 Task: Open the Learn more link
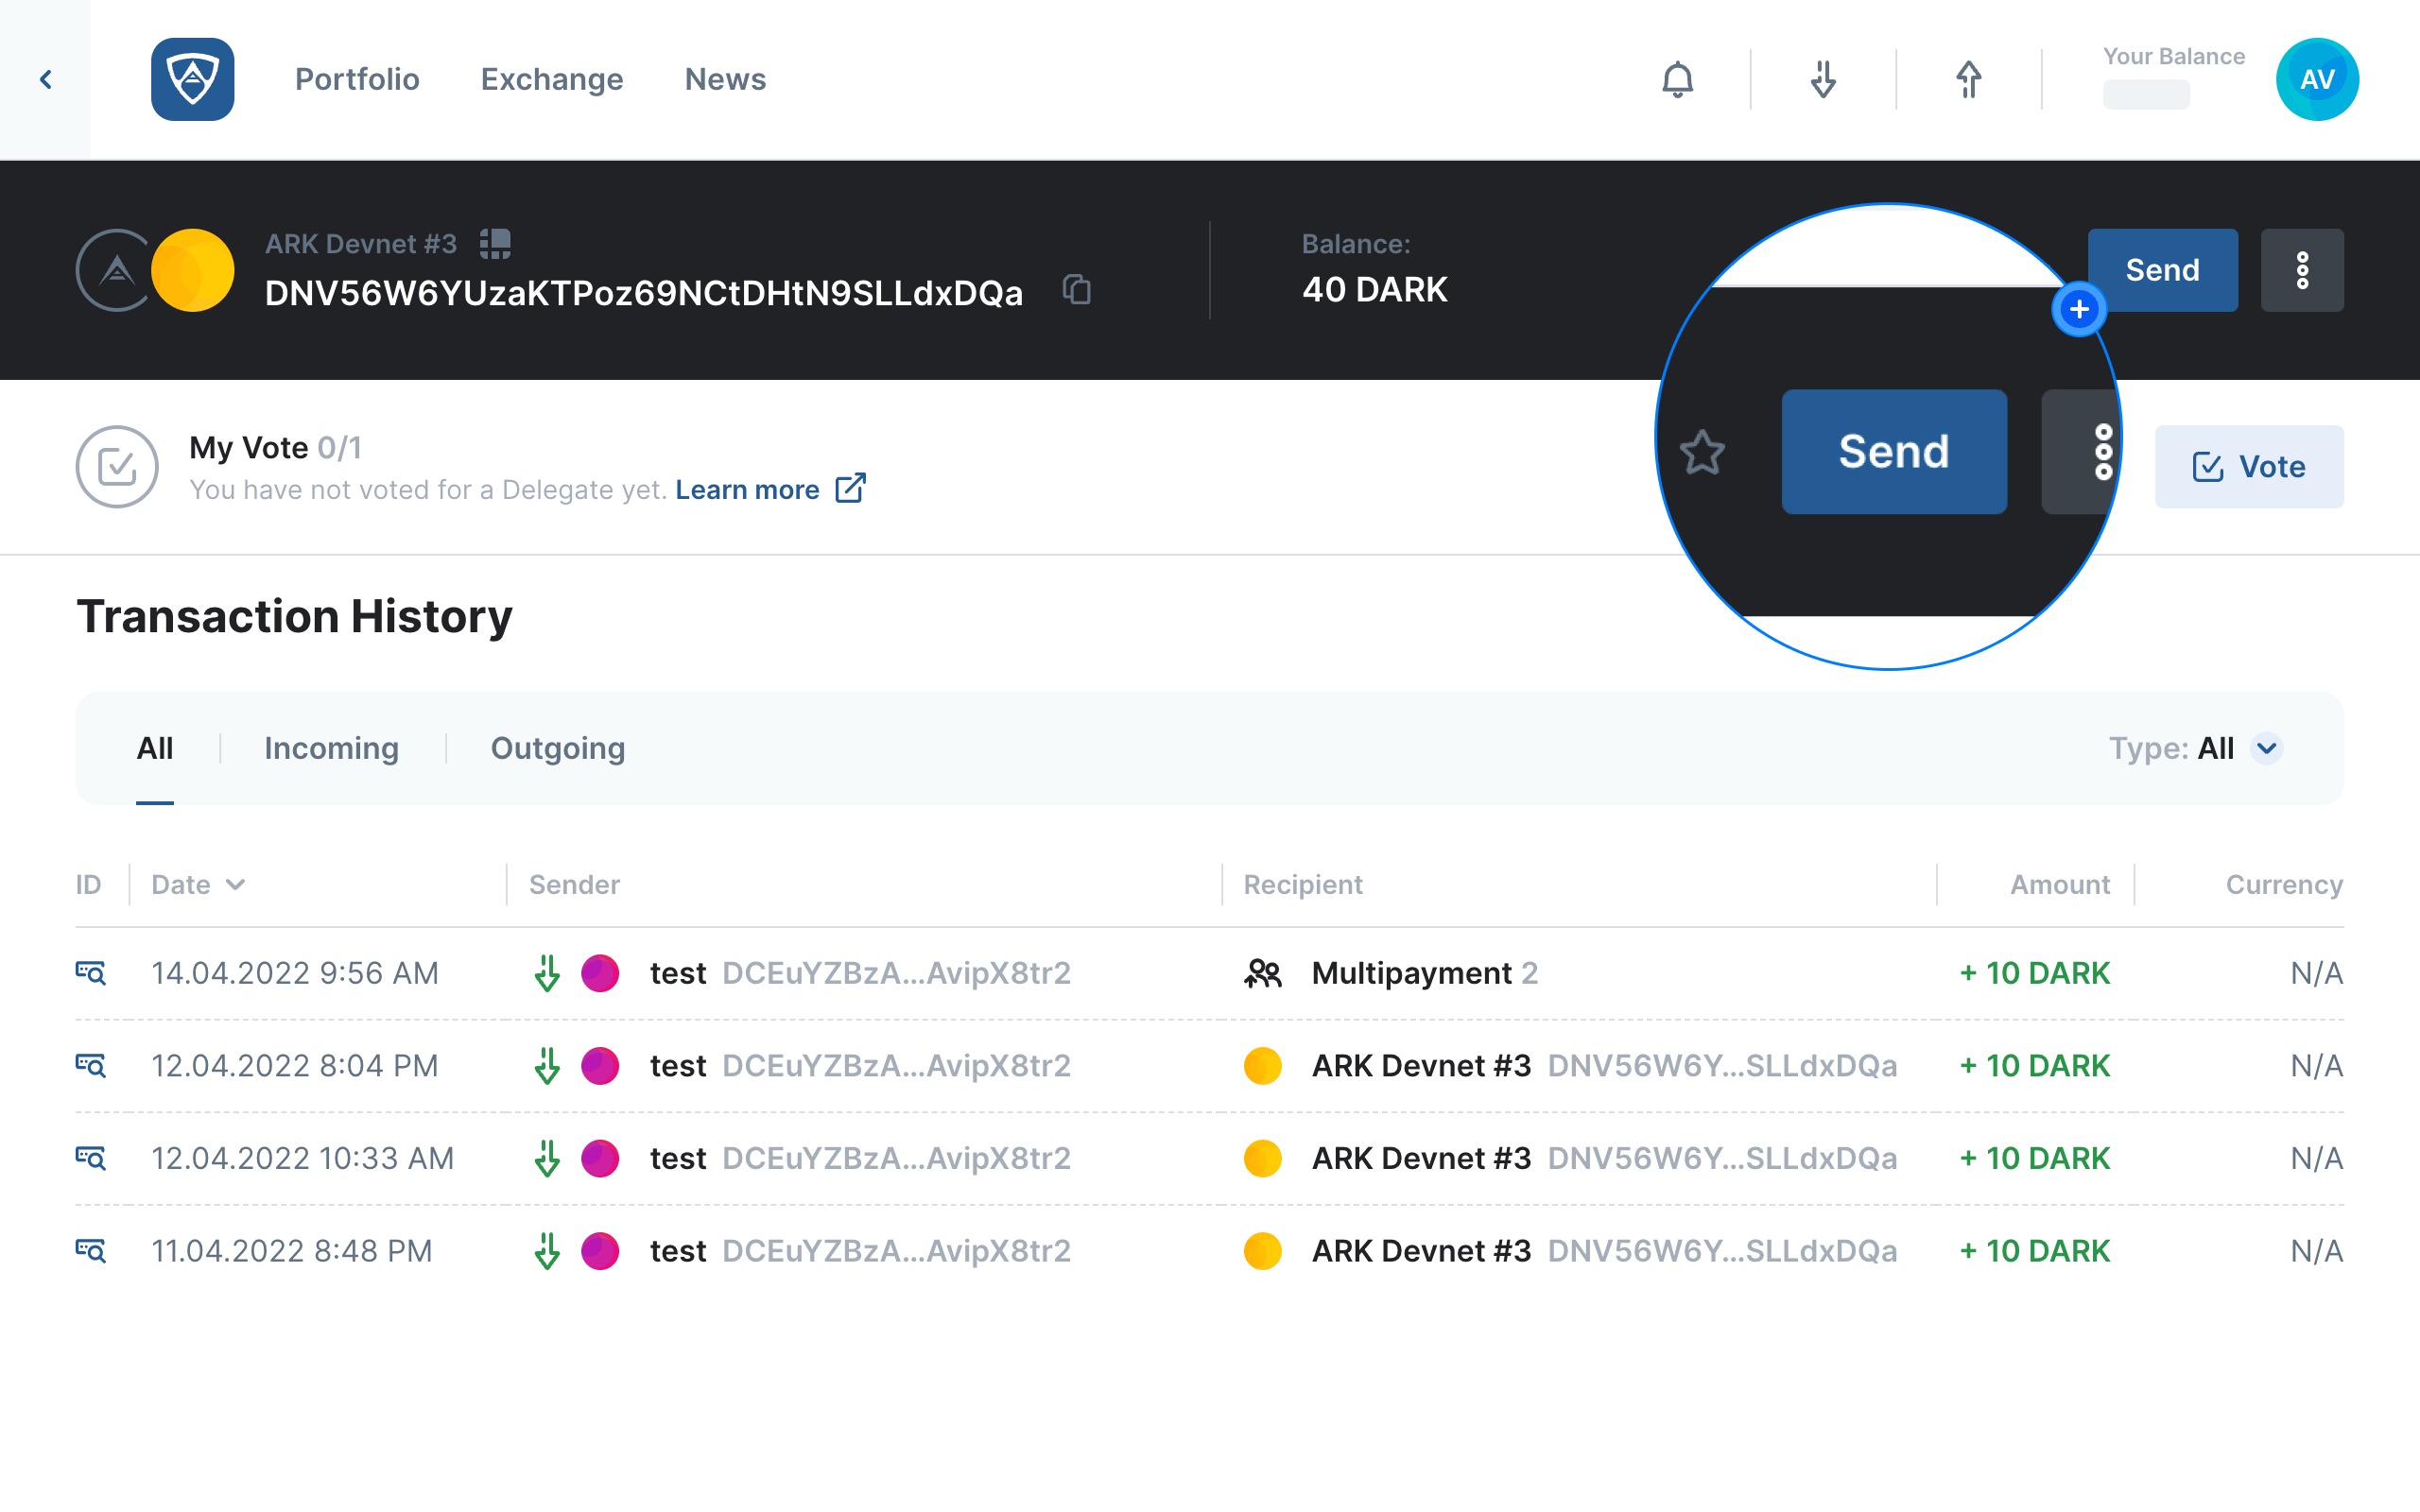tap(770, 489)
